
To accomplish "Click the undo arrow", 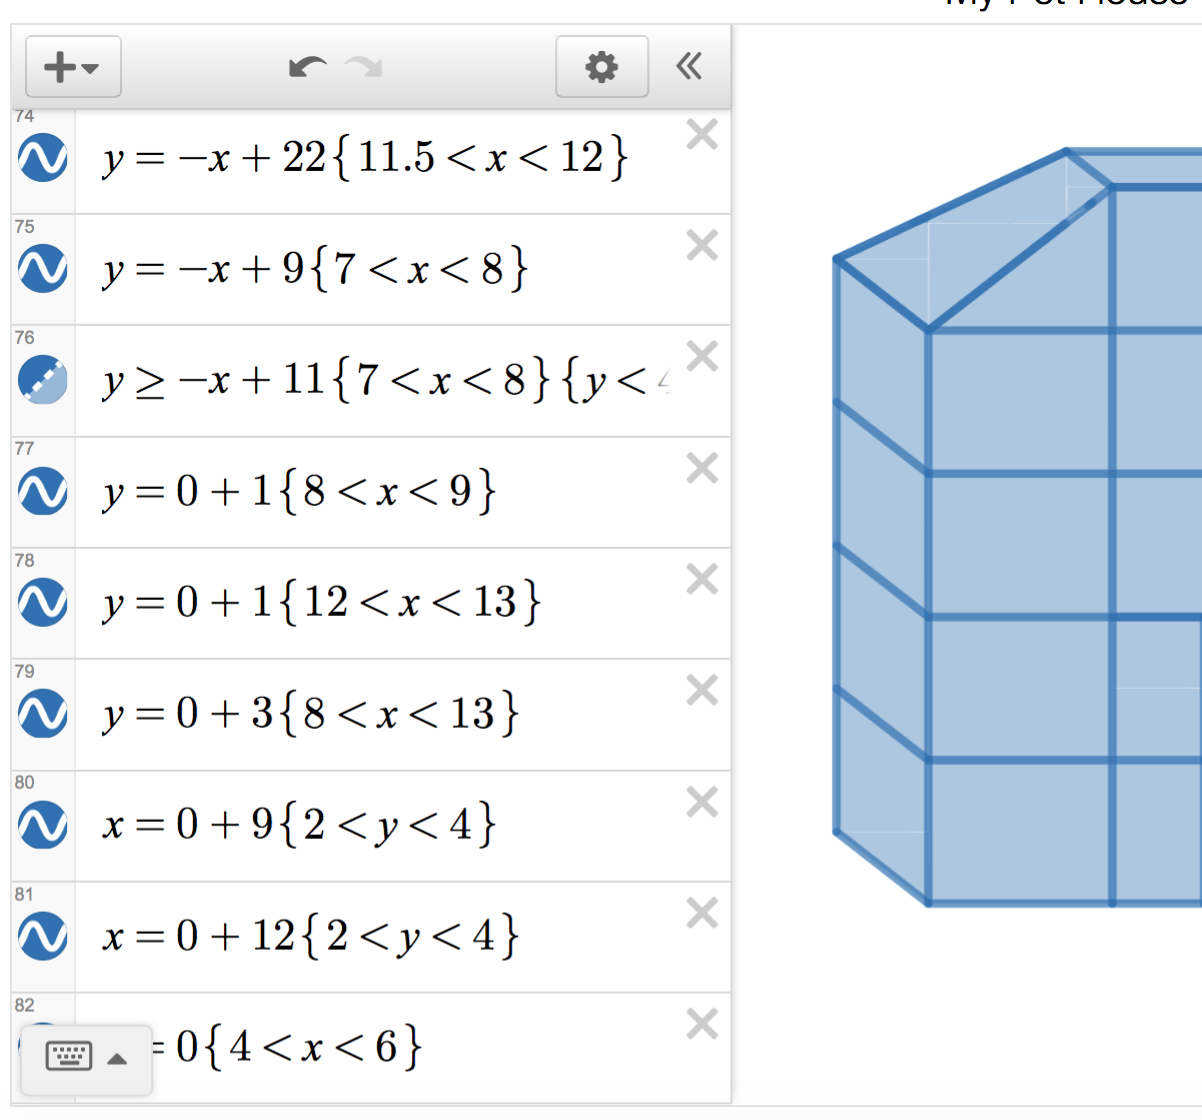I will (307, 67).
